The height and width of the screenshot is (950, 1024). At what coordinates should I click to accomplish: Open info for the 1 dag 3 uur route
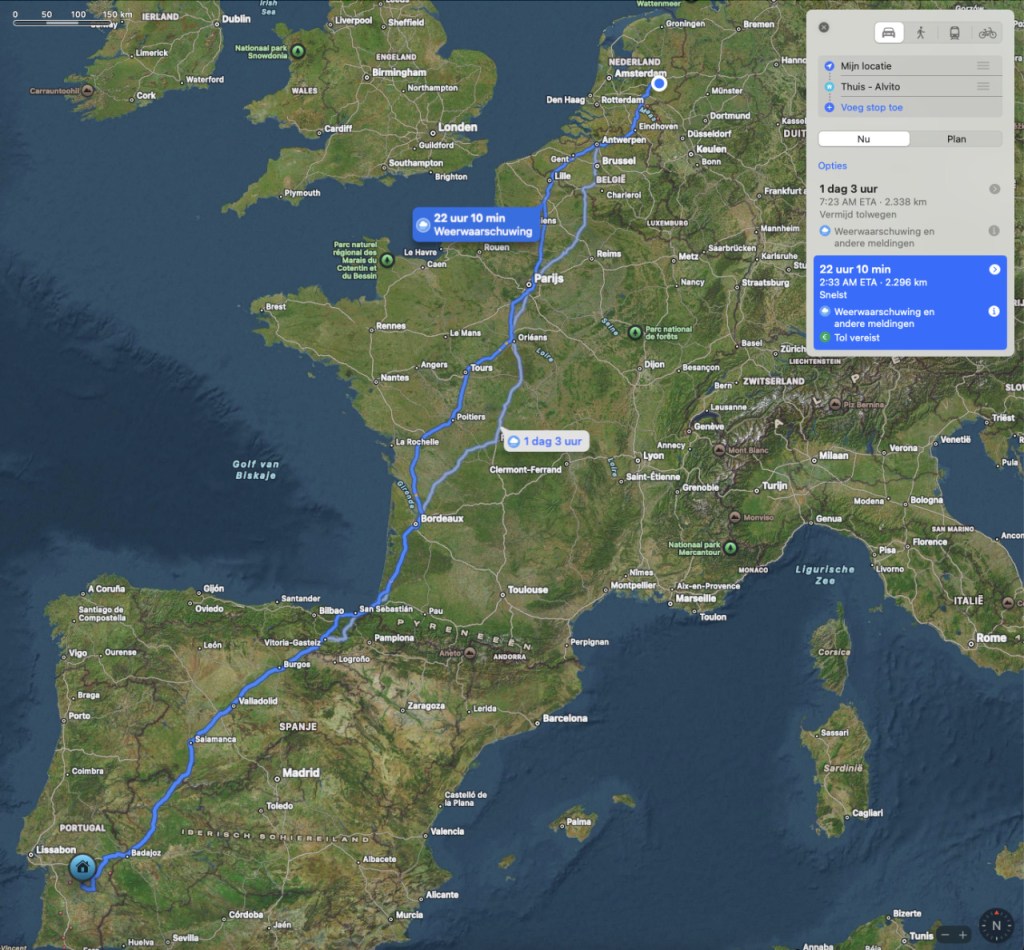click(x=994, y=231)
